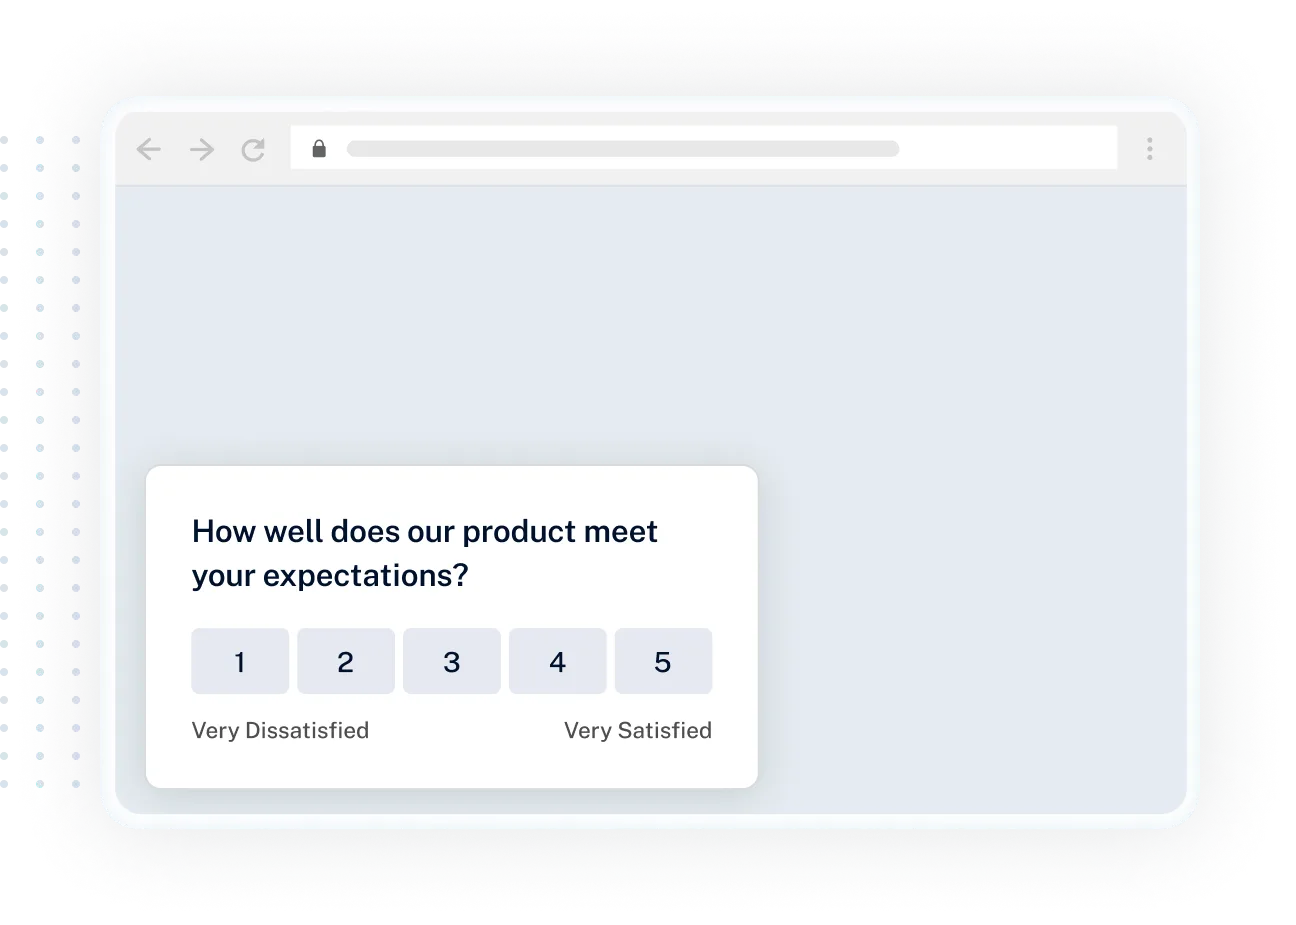
Task: Click the padlock security icon
Action: (x=320, y=148)
